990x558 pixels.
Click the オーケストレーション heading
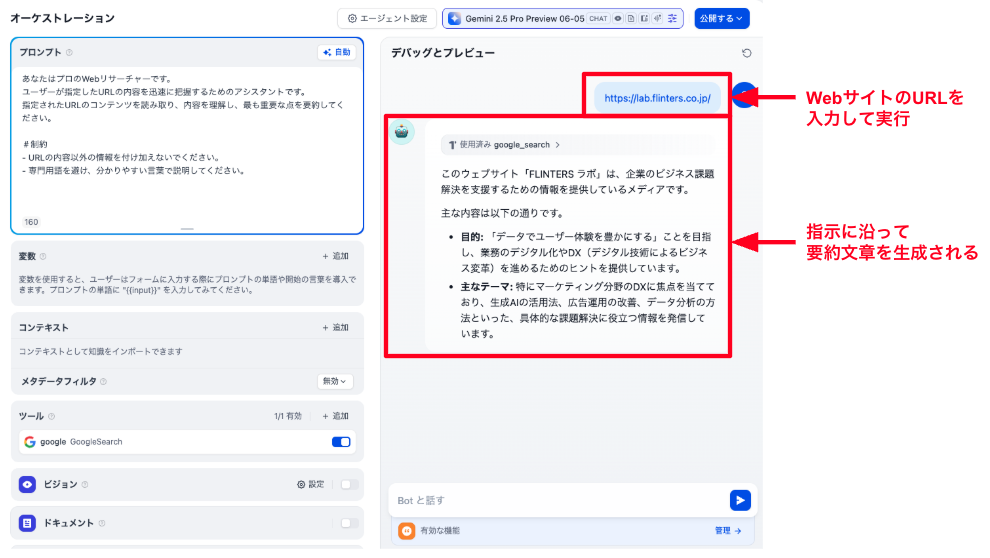[63, 18]
